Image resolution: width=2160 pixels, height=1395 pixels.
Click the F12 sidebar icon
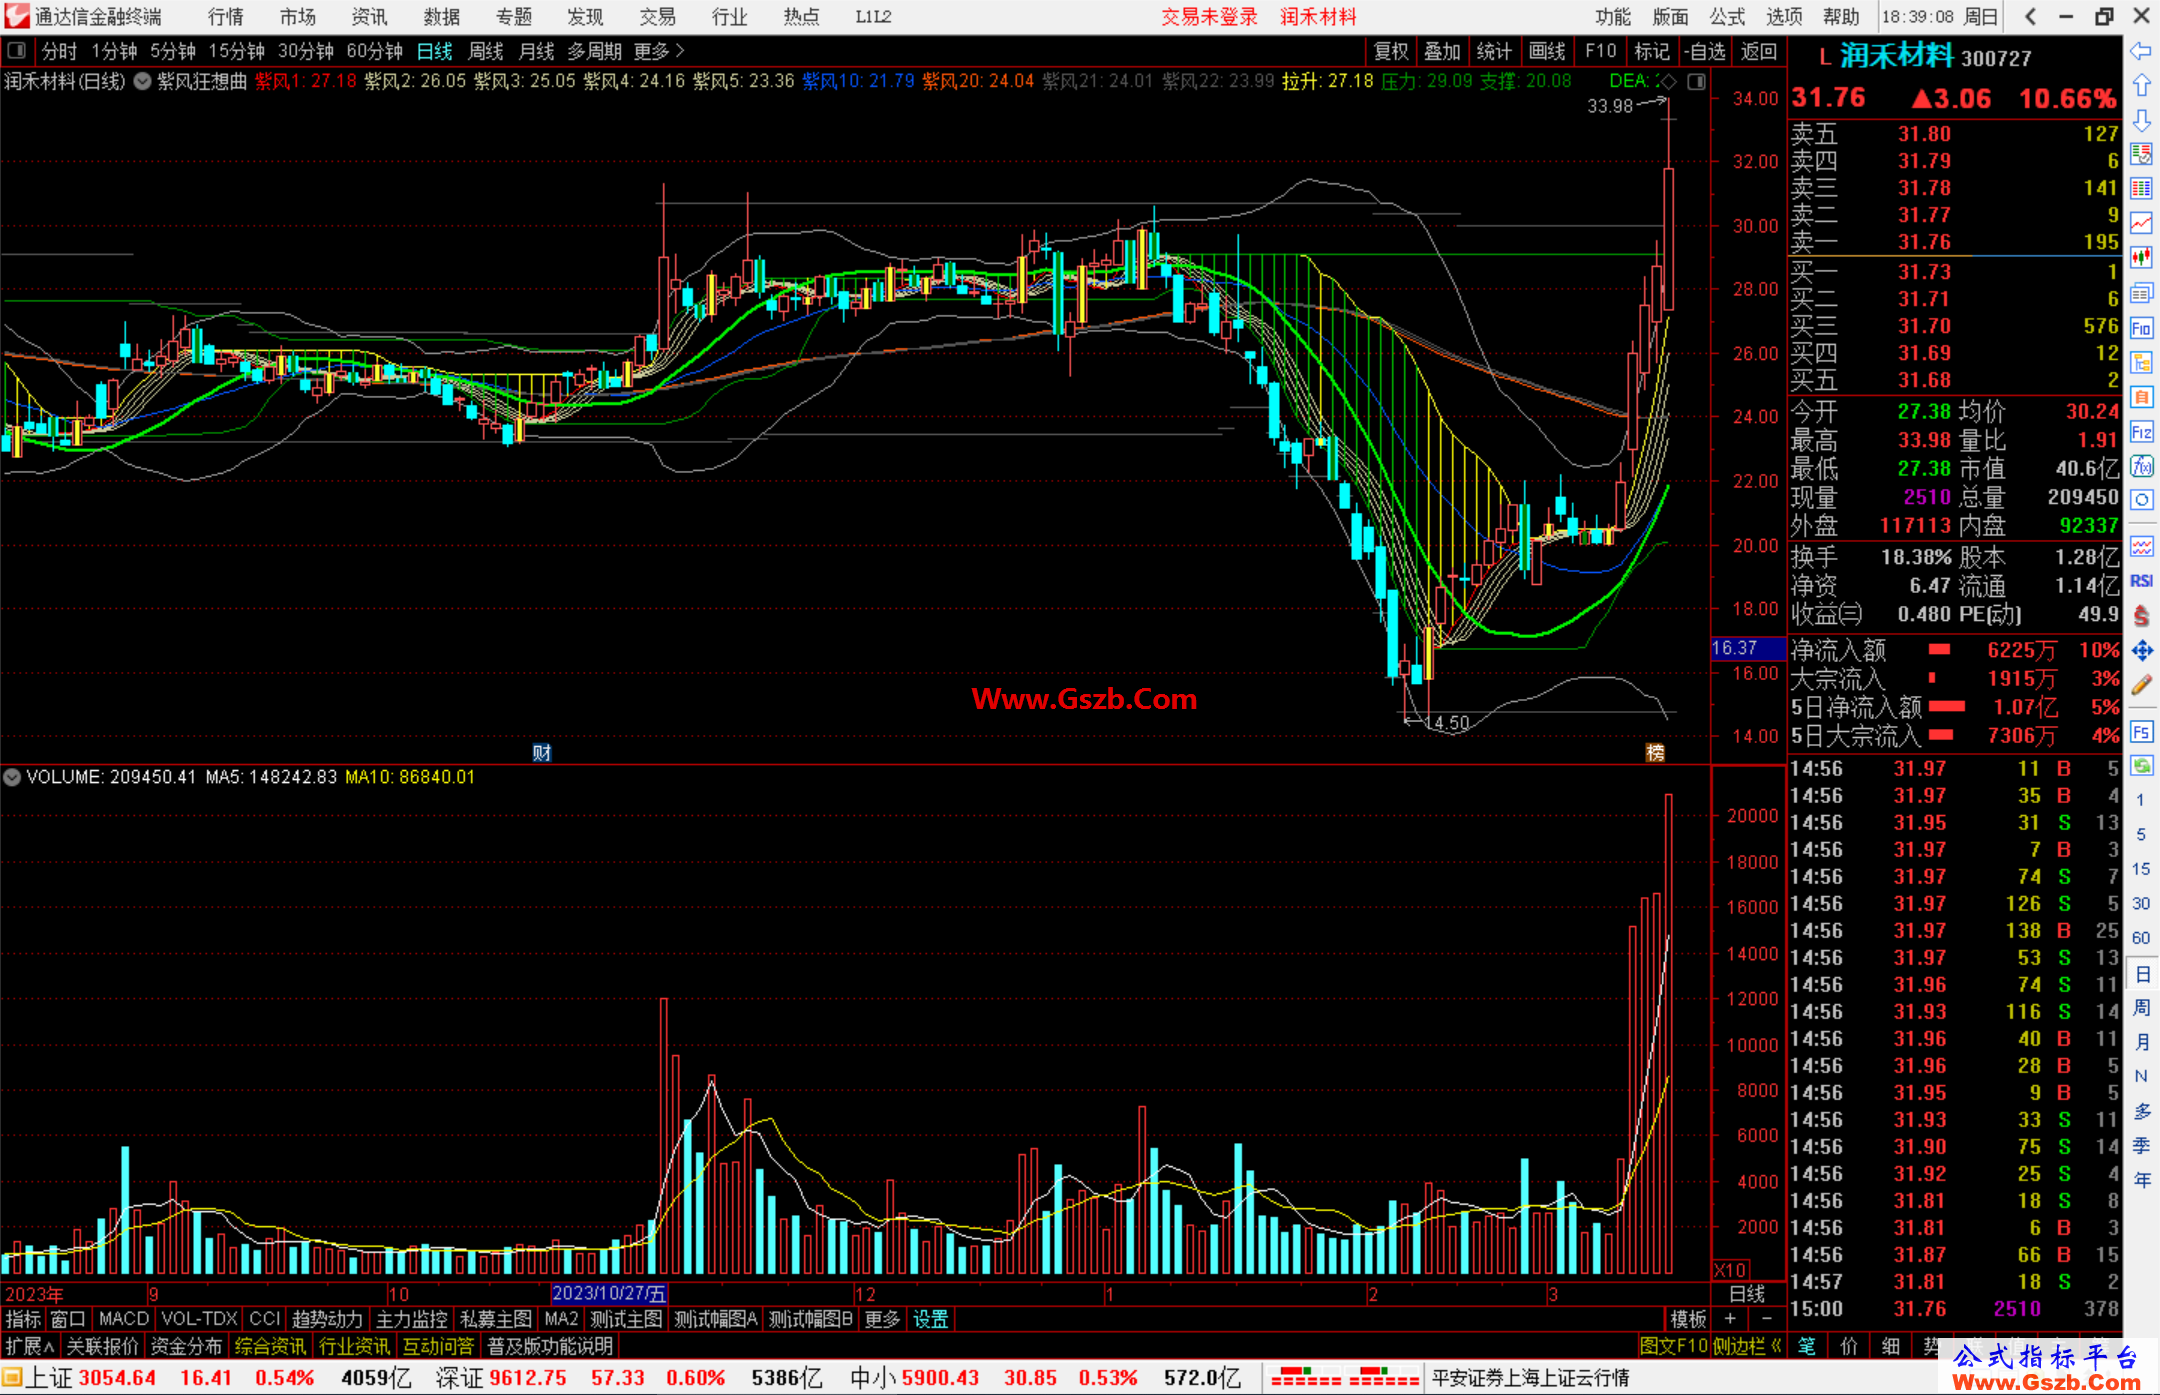click(x=2141, y=432)
